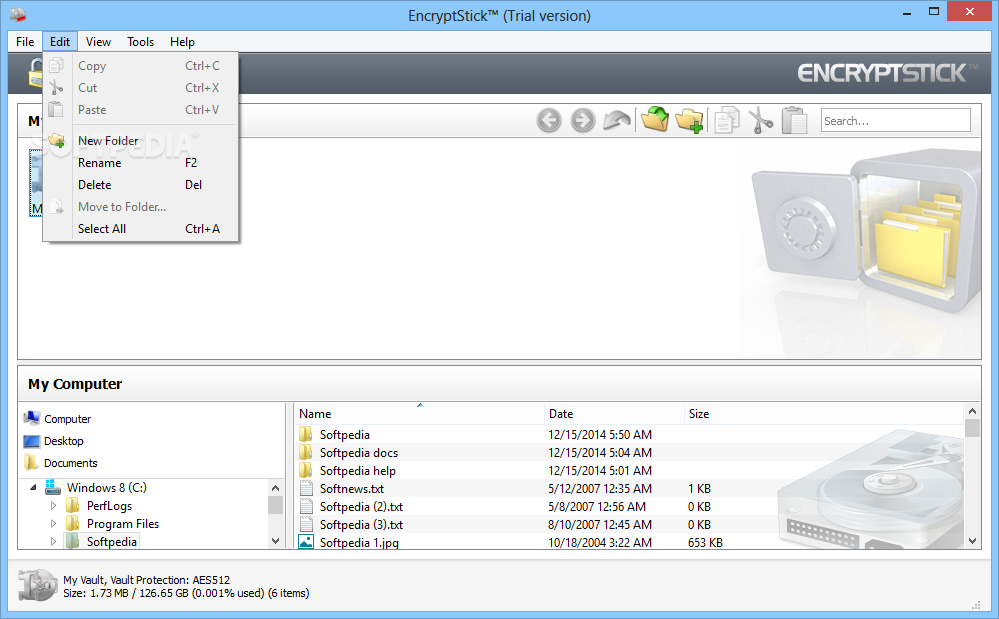Choose Delete from the Edit menu

tap(140, 185)
